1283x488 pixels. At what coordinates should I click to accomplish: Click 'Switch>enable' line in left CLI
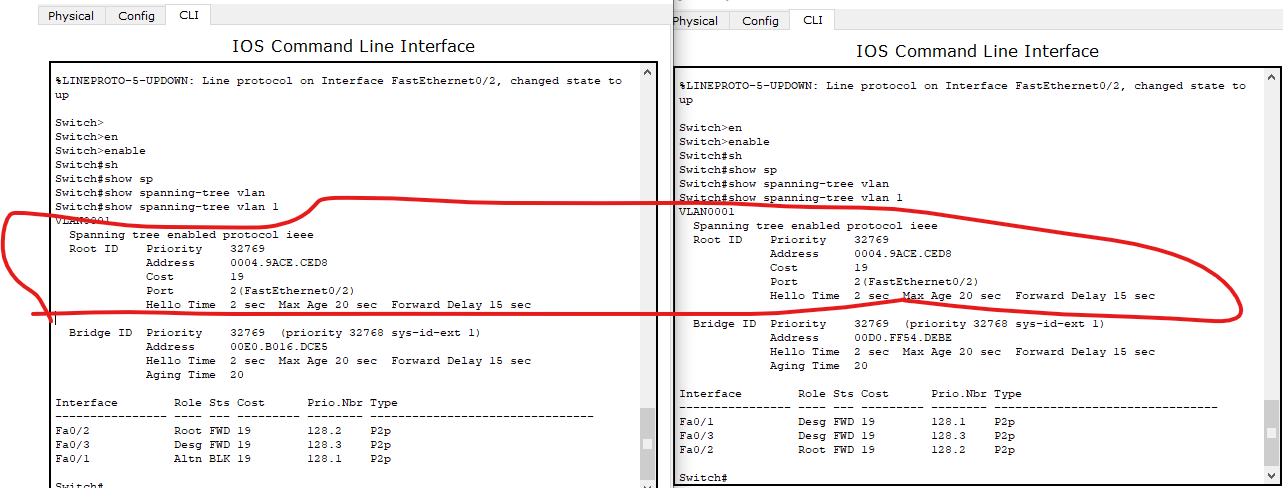pyautogui.click(x=100, y=151)
